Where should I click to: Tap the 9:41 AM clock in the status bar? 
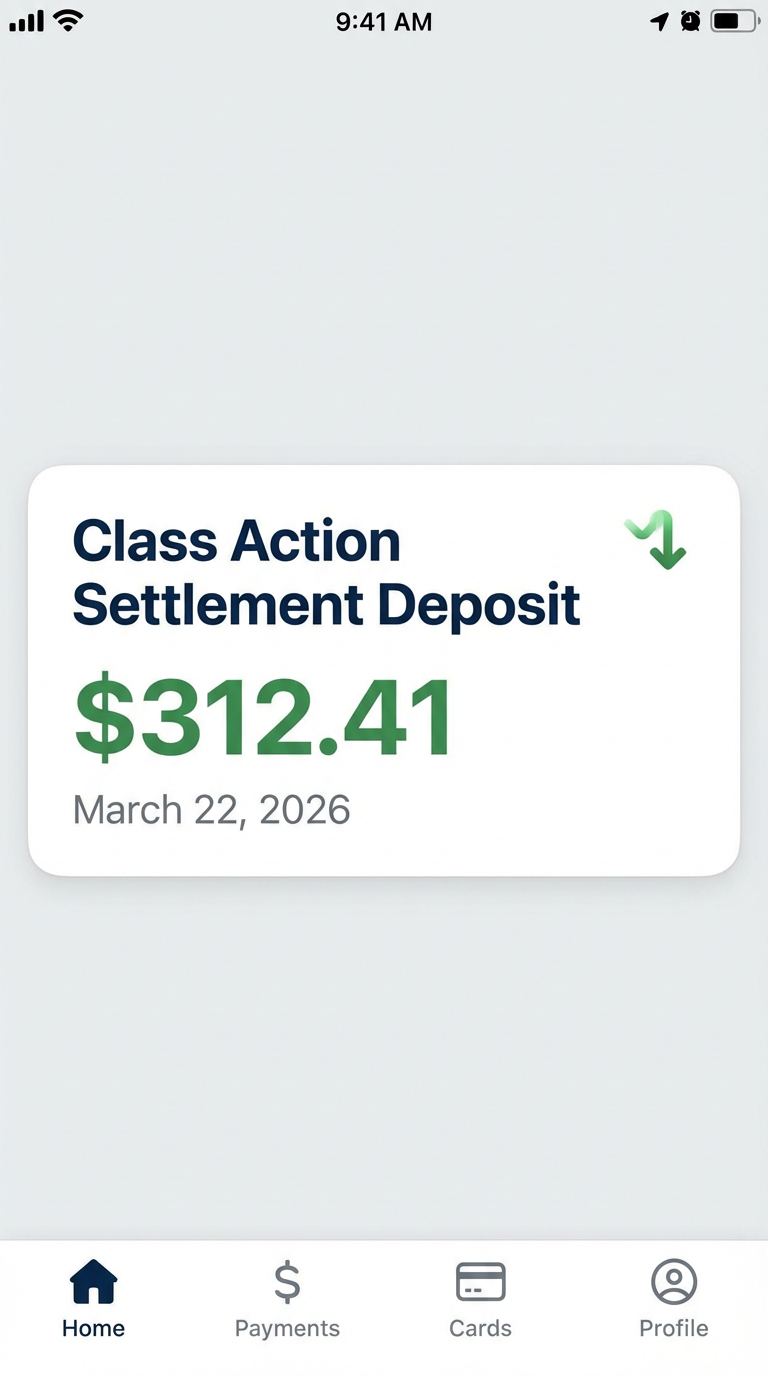pyautogui.click(x=384, y=21)
